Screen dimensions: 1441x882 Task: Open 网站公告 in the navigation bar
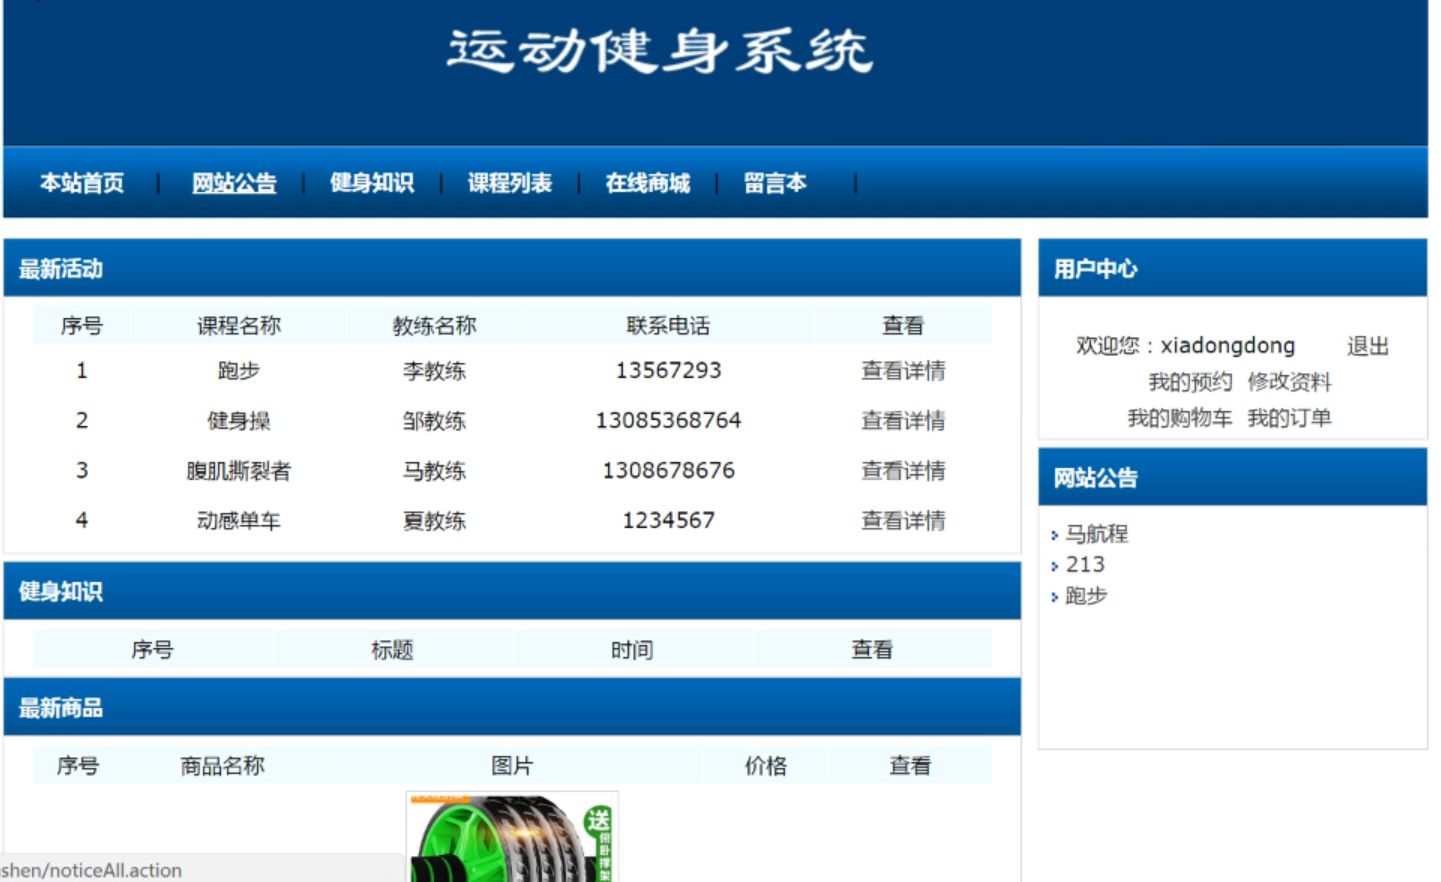point(234,183)
